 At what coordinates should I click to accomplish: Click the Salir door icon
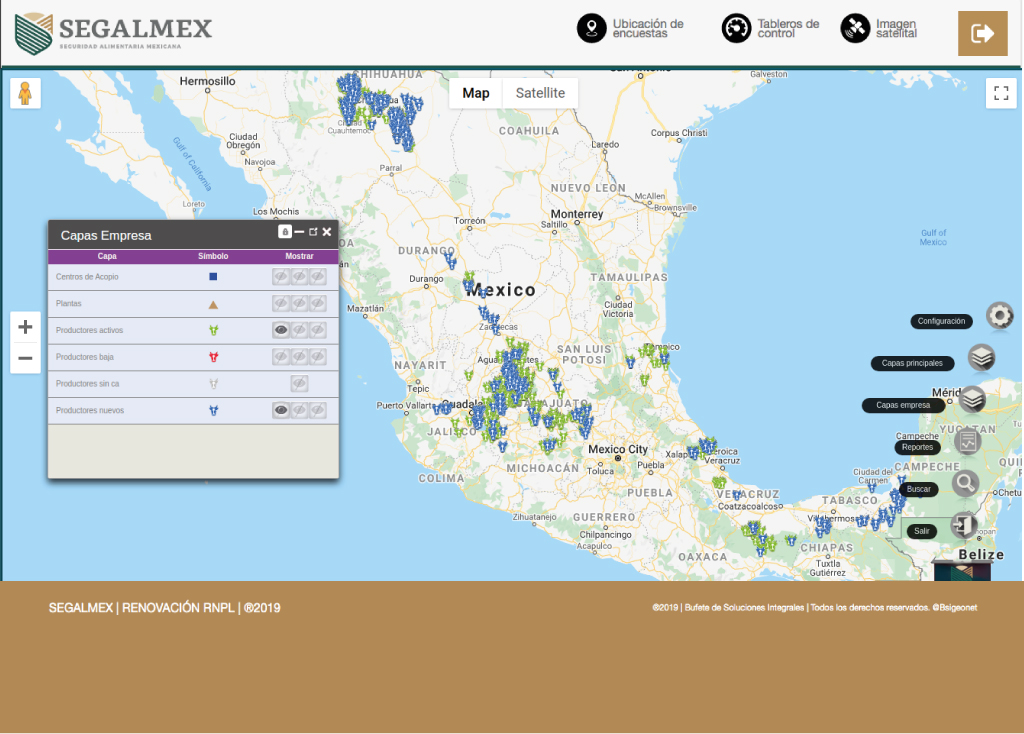[x=963, y=525]
